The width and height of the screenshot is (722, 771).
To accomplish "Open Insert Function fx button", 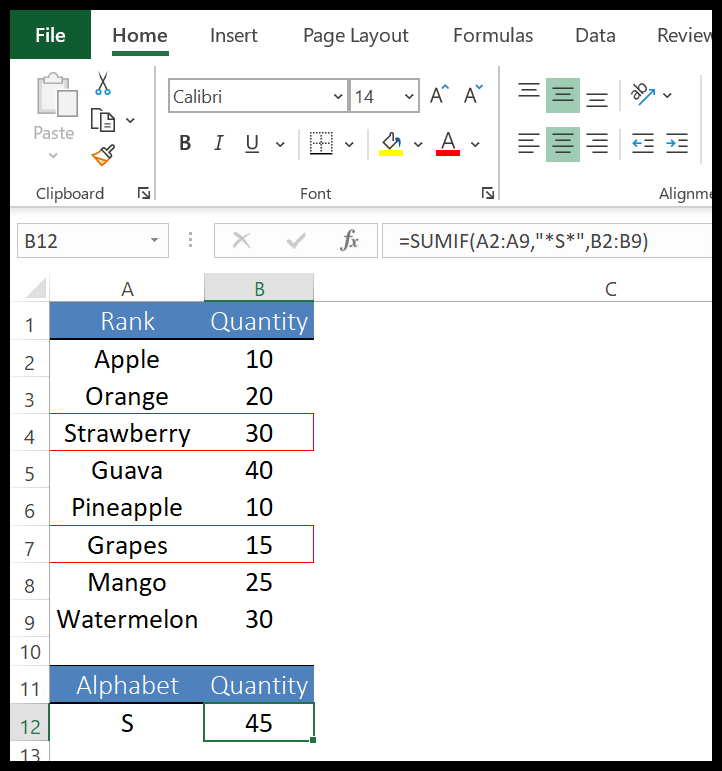I will tap(349, 240).
